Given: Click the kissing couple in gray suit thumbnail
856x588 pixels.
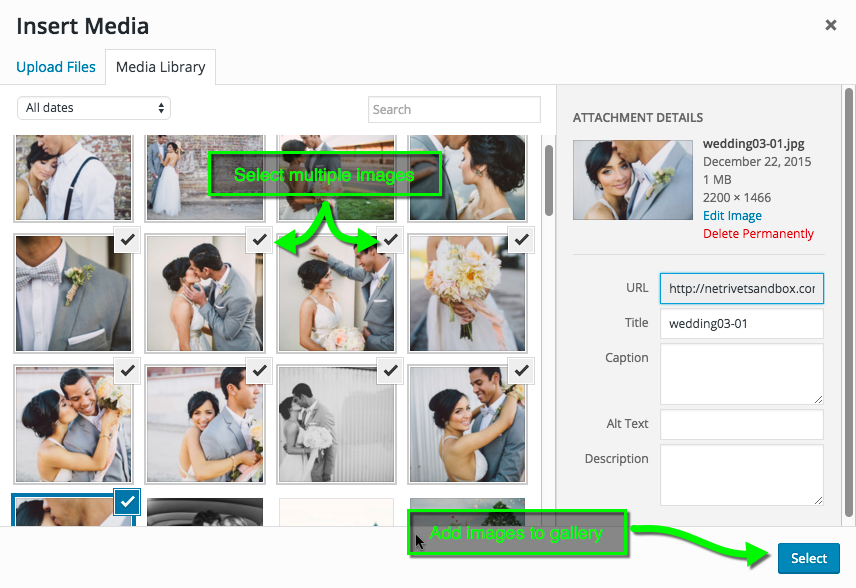Looking at the screenshot, I should click(205, 293).
